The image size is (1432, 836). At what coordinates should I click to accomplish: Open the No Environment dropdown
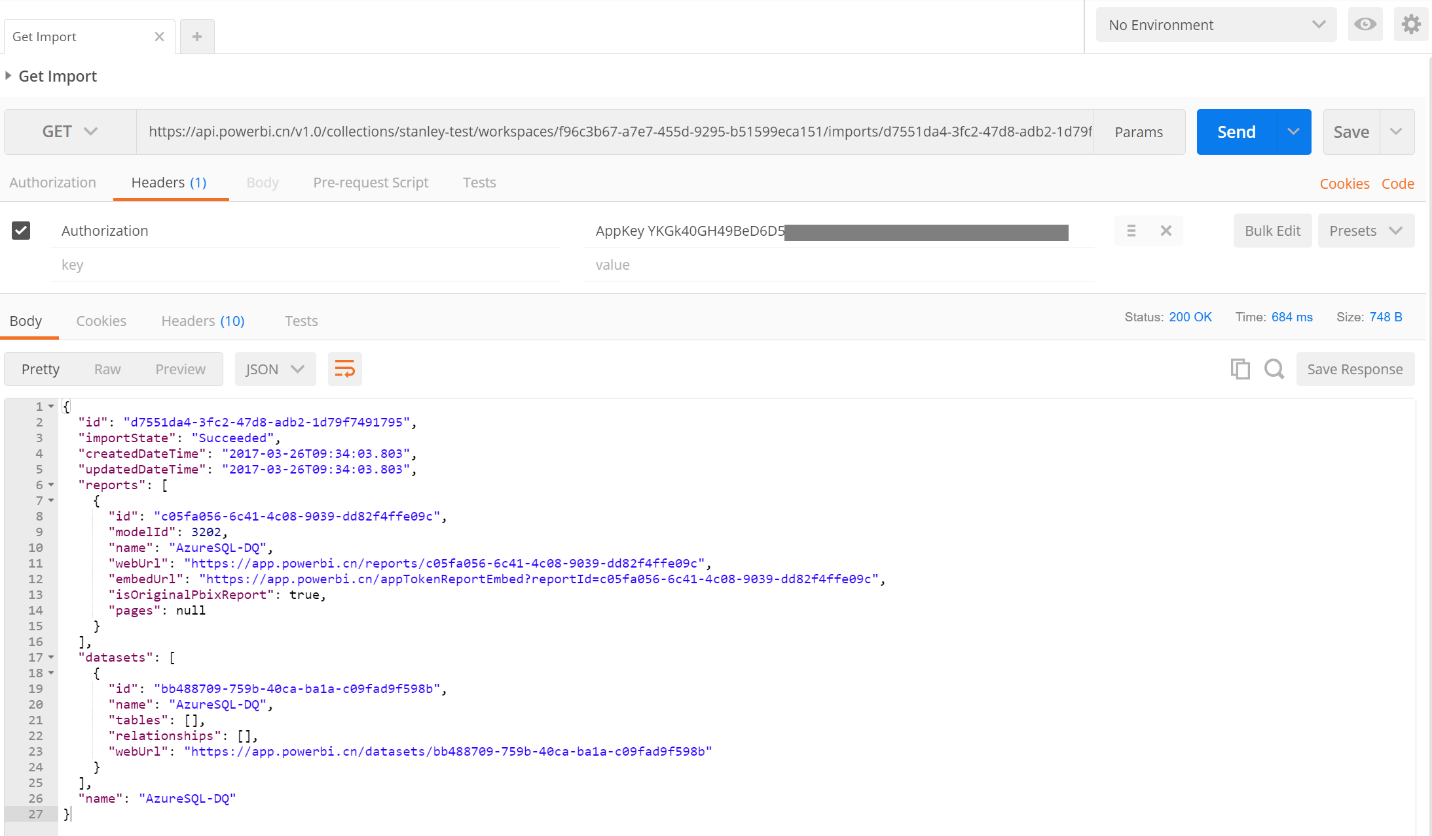(1216, 25)
